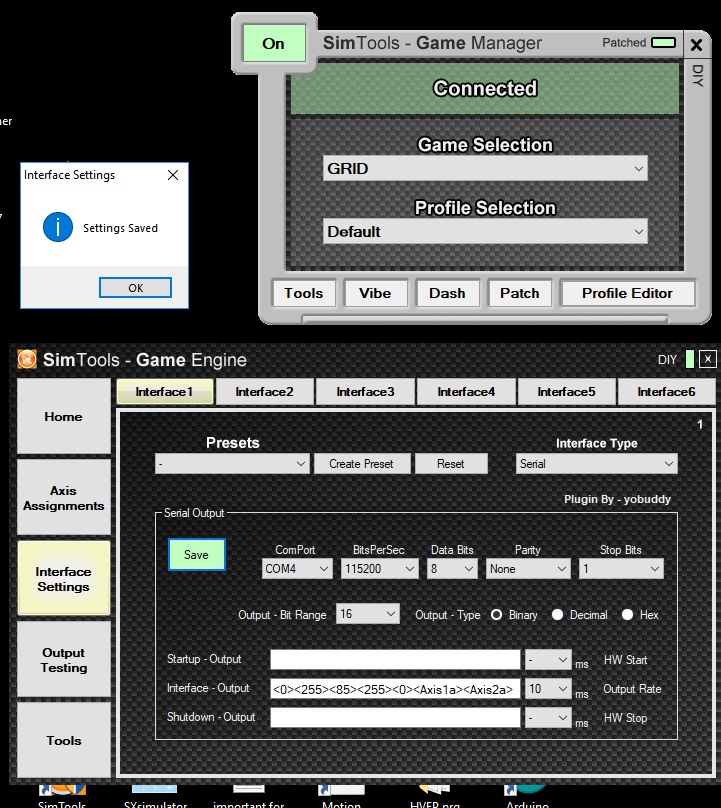The width and height of the screenshot is (721, 808).
Task: Click the Patch button
Action: click(519, 293)
